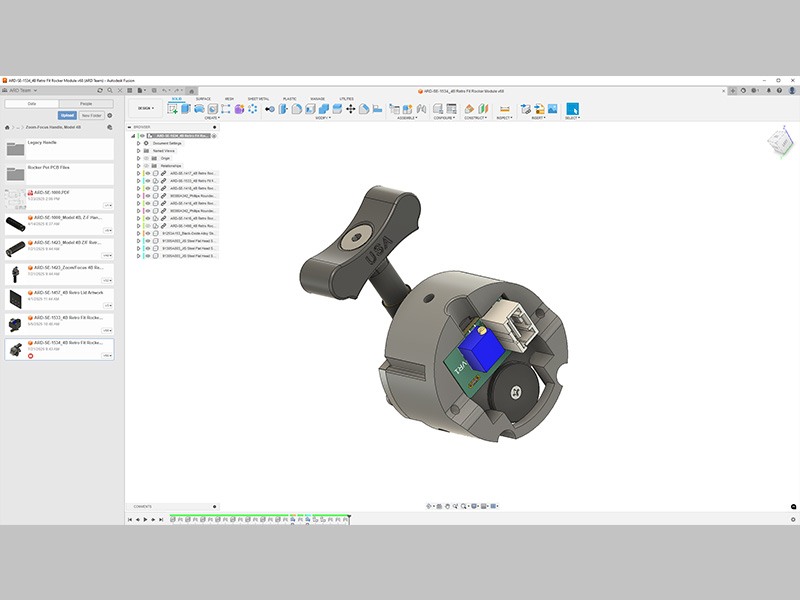The image size is (800, 600).
Task: Switch to the People tab in data panel
Action: (x=86, y=104)
